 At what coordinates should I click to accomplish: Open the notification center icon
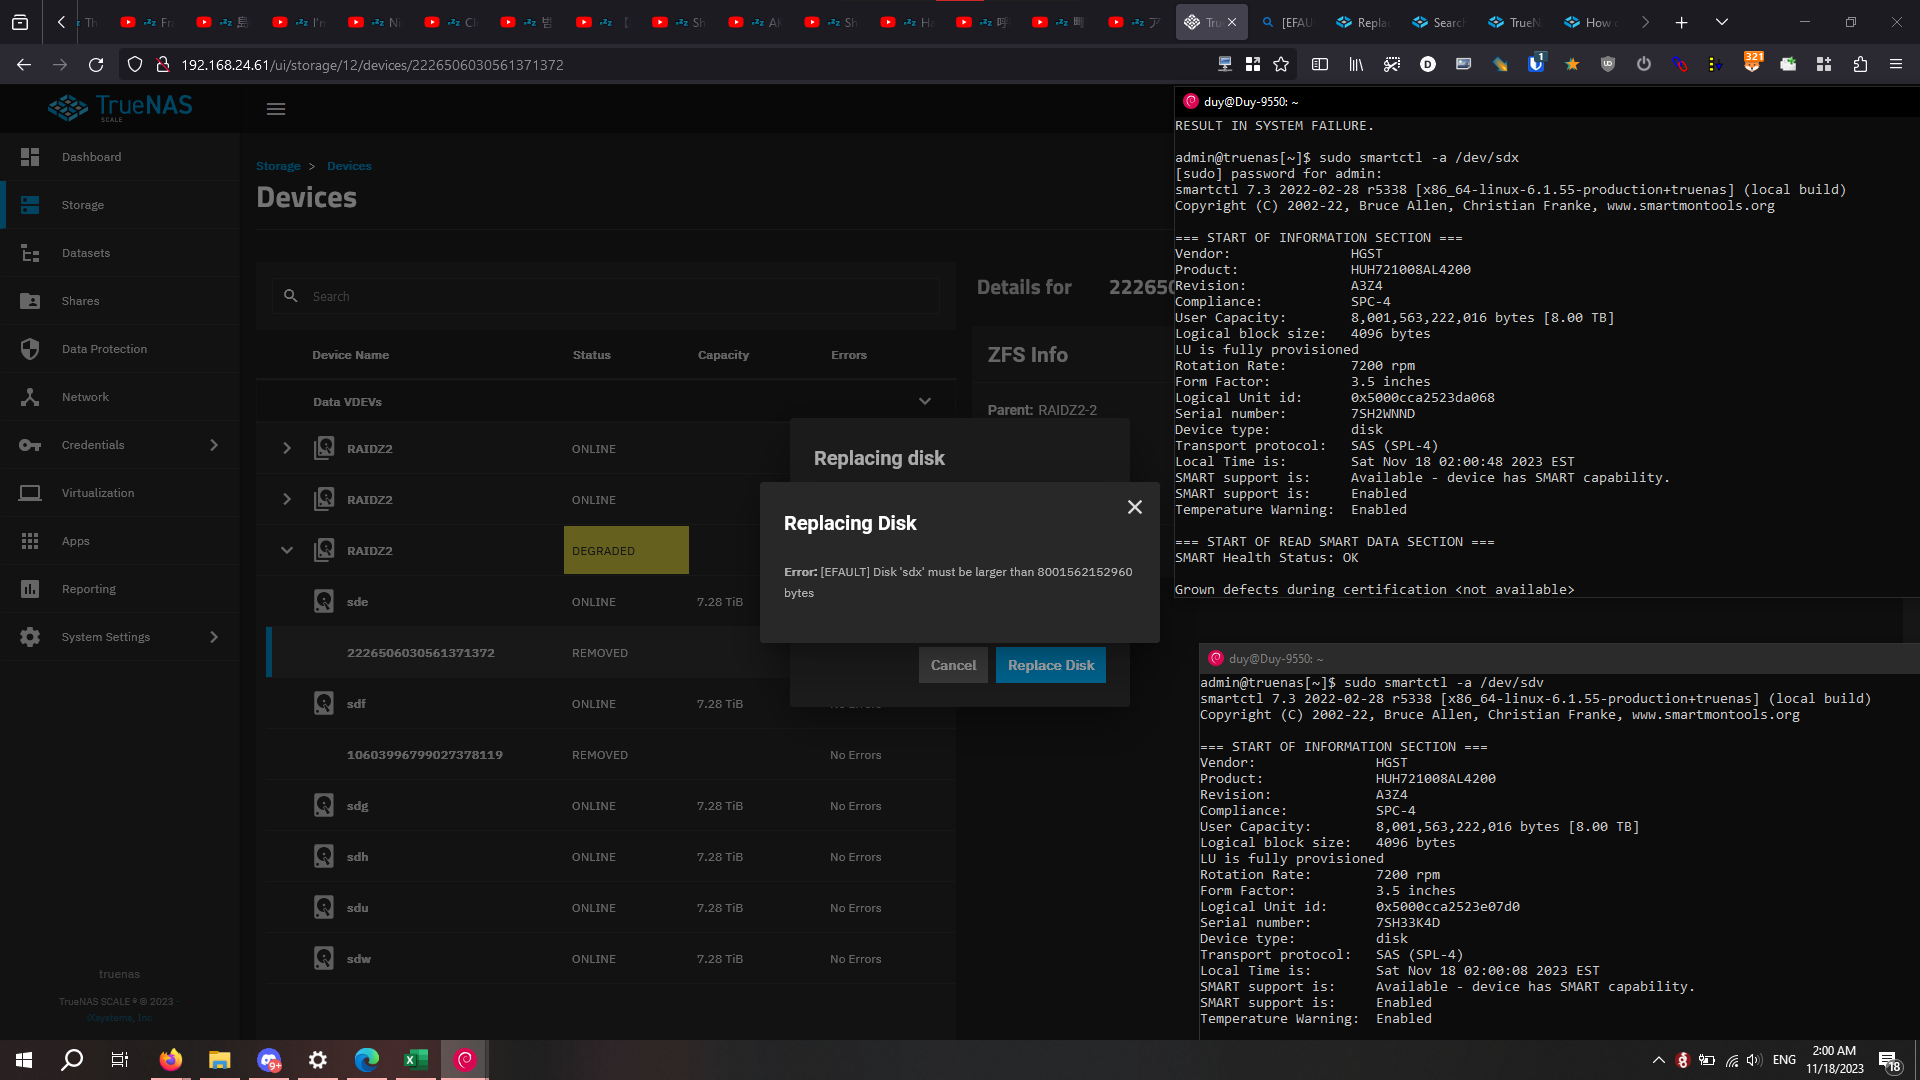(1889, 1061)
